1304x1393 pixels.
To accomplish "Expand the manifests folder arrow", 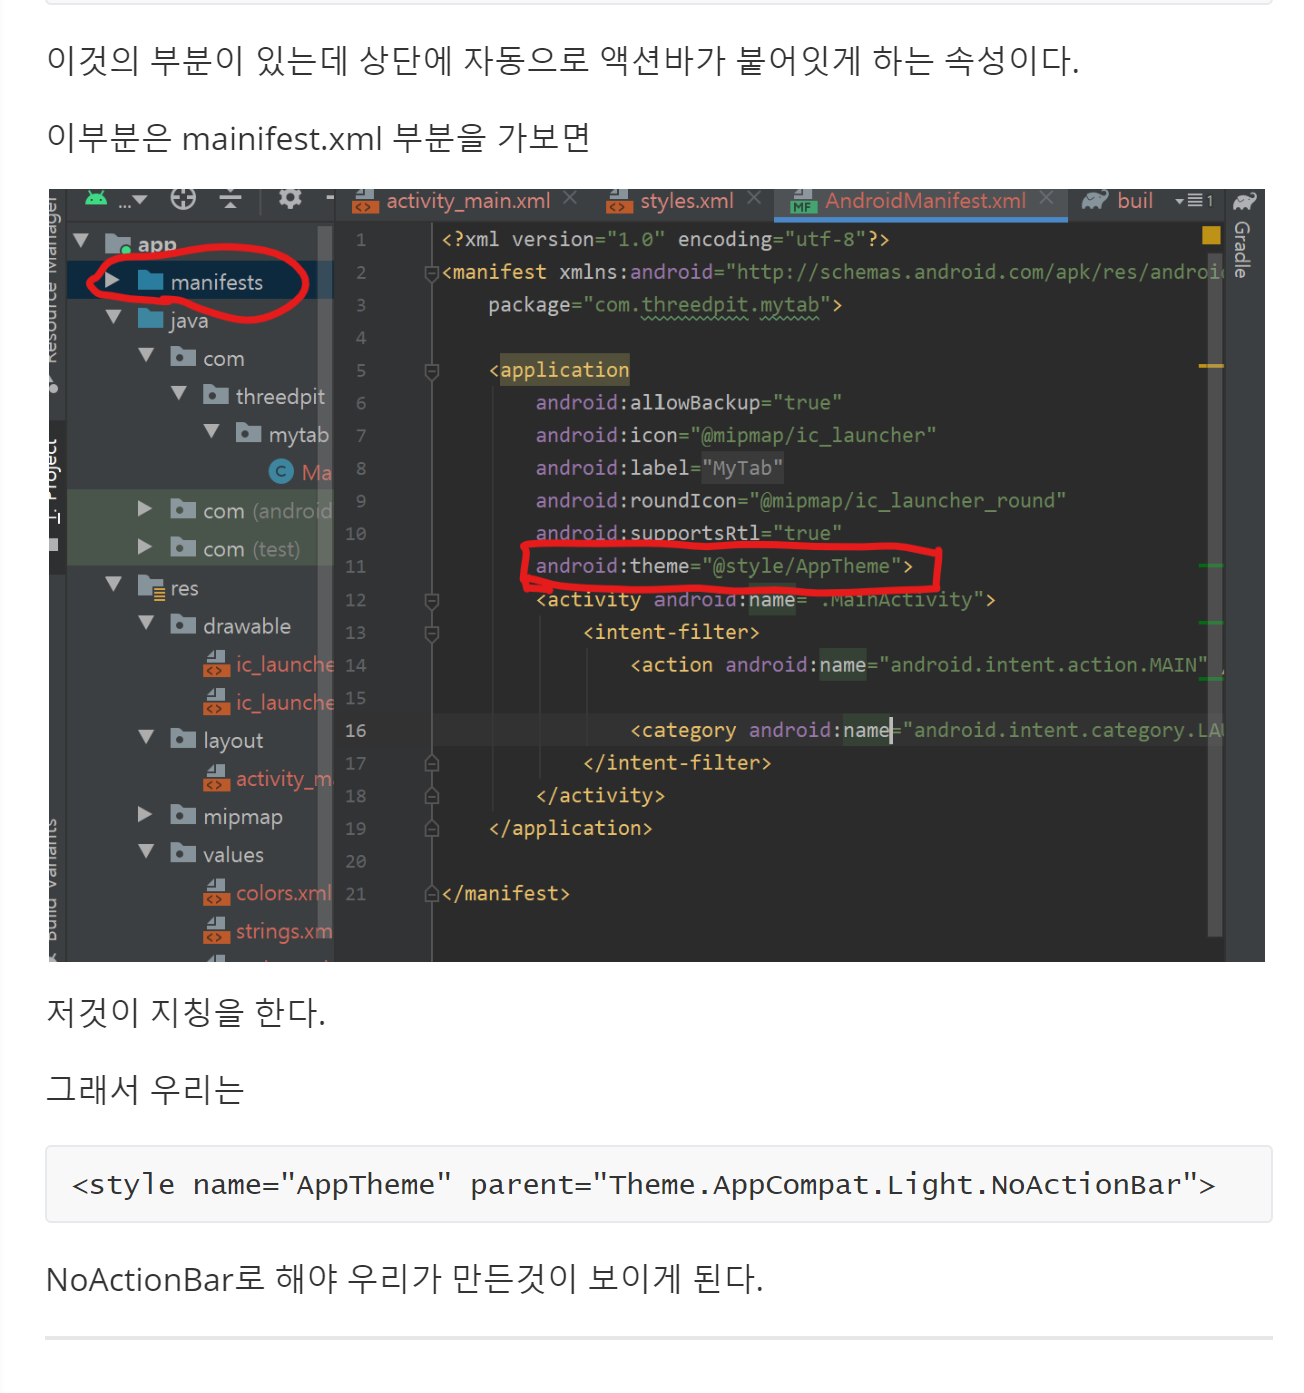I will (112, 281).
